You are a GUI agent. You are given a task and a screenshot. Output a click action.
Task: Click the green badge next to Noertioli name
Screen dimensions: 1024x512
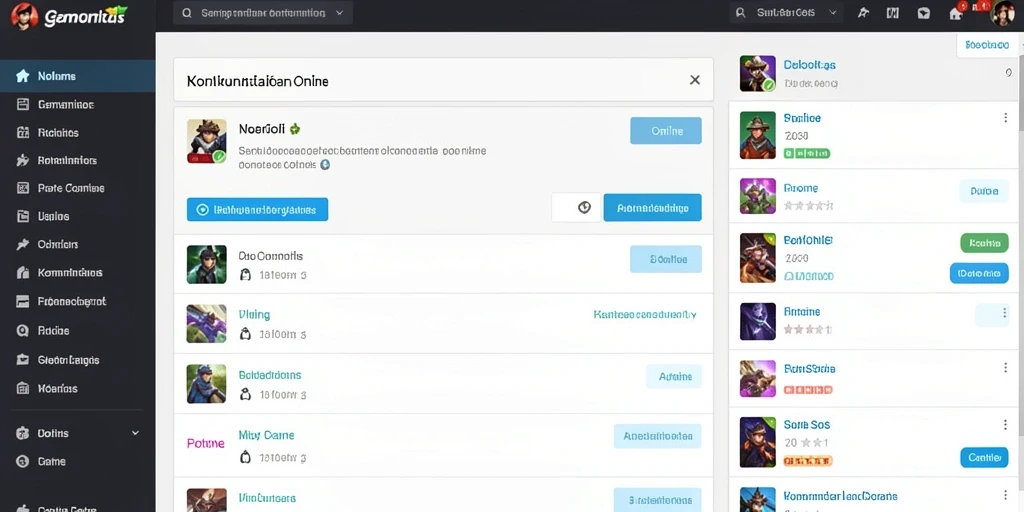(x=295, y=129)
